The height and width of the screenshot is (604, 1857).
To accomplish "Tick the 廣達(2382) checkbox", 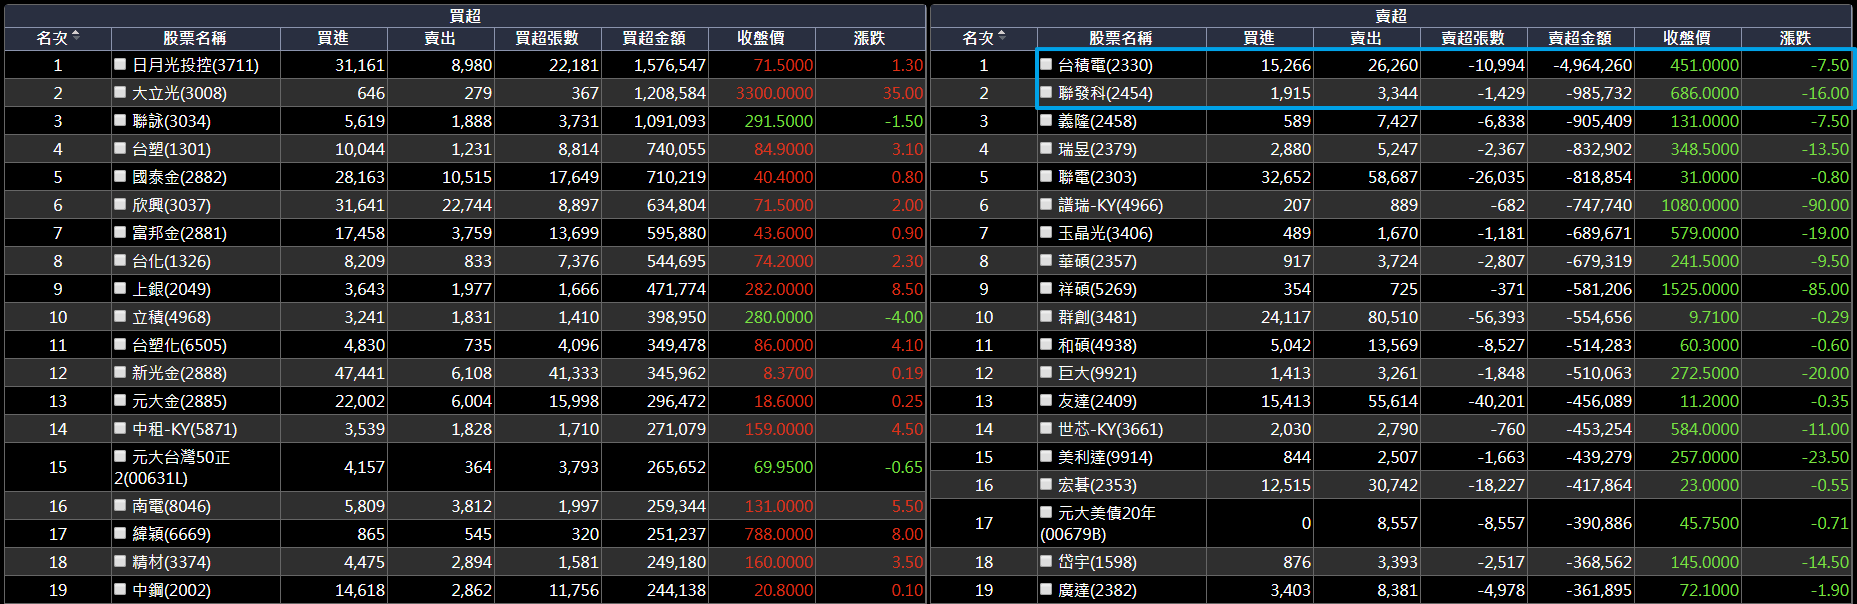I will coord(1046,589).
